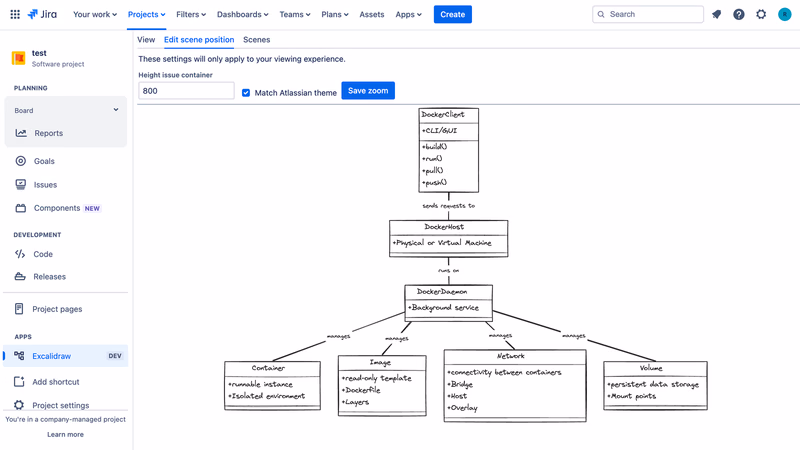Expand the Board dropdown chevron
Screen dimensions: 800x450
(x=116, y=110)
